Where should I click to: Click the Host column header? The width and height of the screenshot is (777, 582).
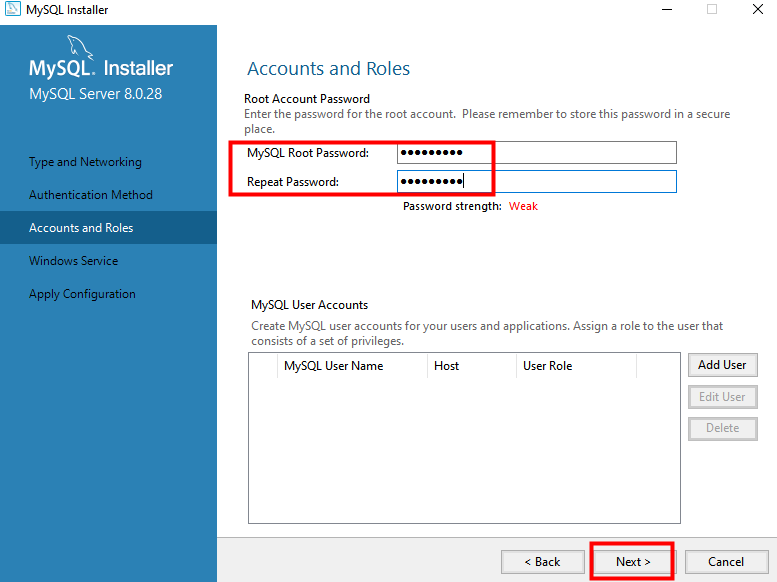click(472, 366)
